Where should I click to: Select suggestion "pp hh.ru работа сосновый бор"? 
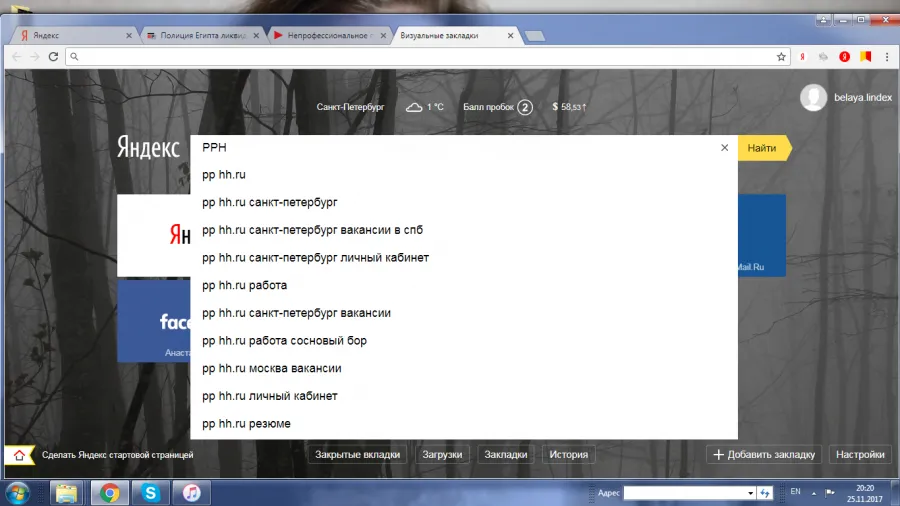tap(464, 341)
